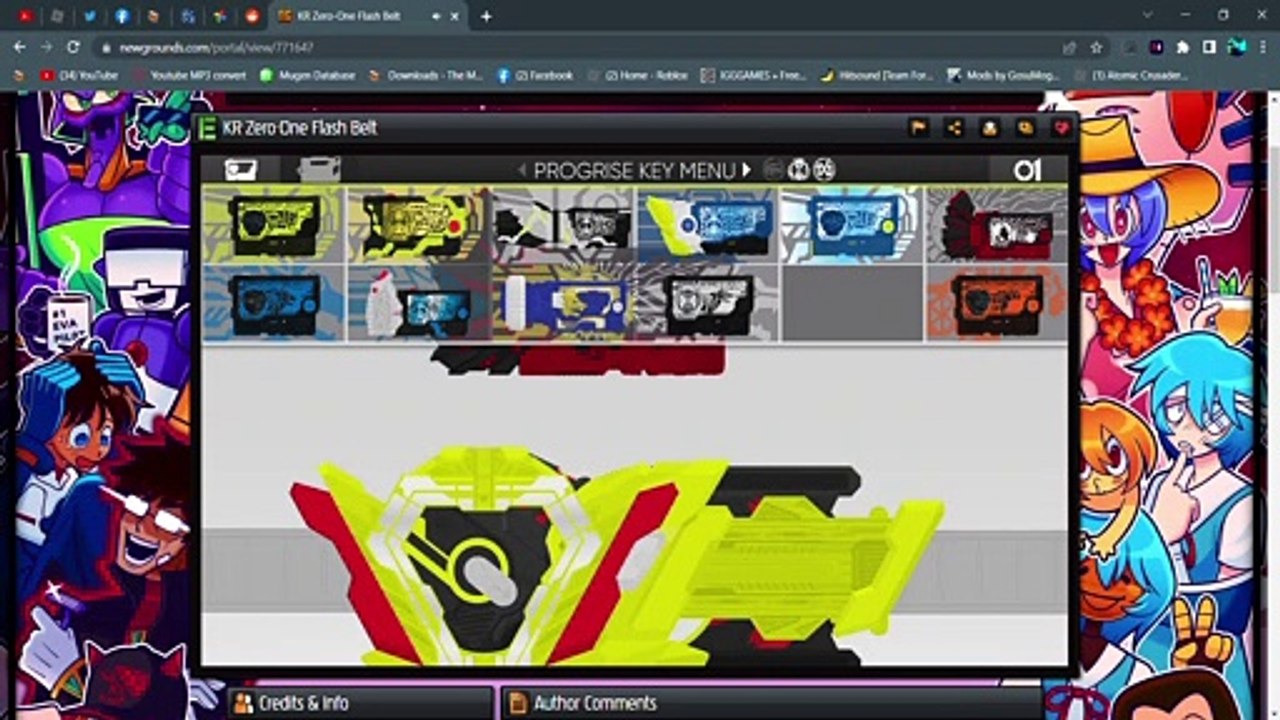Open the Chrome three-dot menu

click(1263, 47)
